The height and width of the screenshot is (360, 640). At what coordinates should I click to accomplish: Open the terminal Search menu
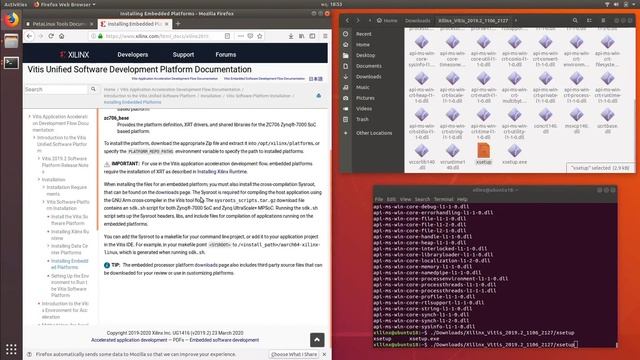click(422, 199)
